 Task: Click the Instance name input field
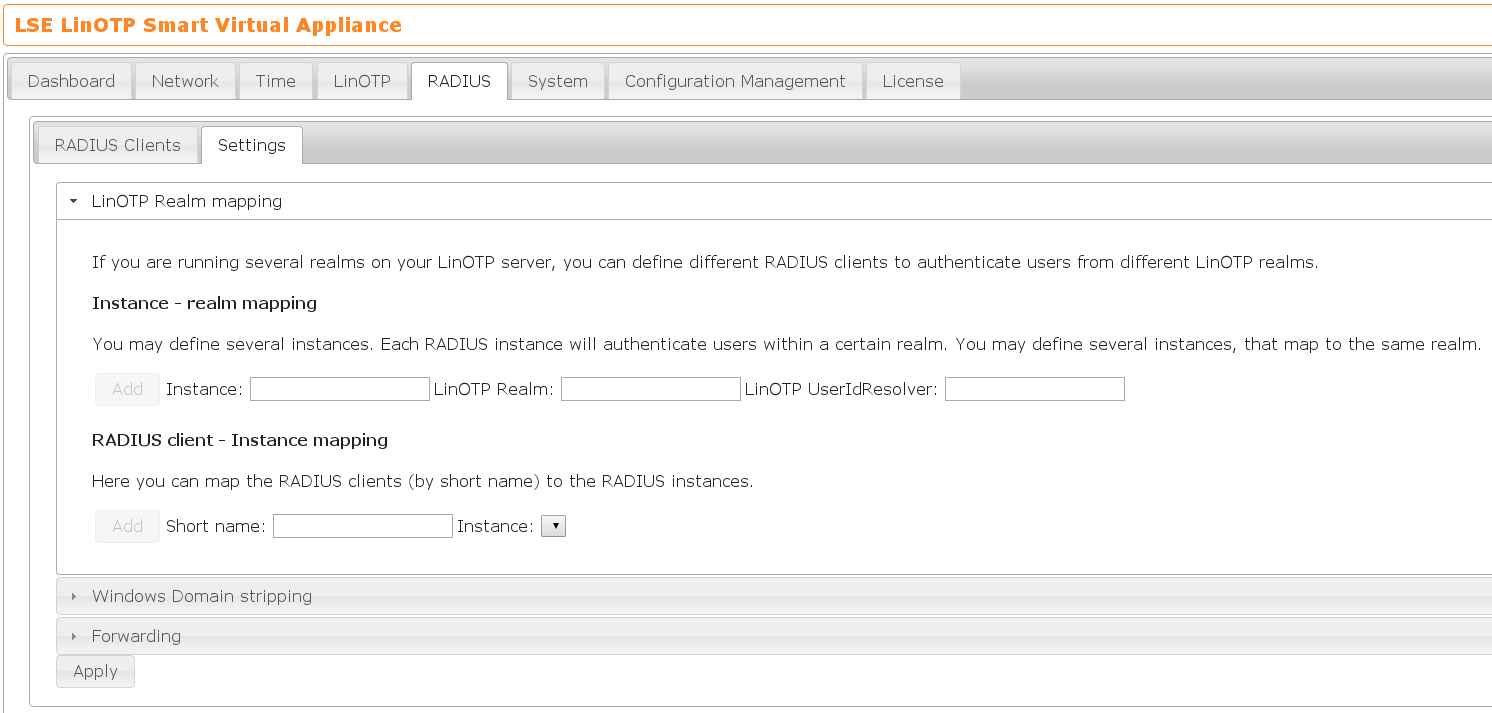click(x=339, y=389)
